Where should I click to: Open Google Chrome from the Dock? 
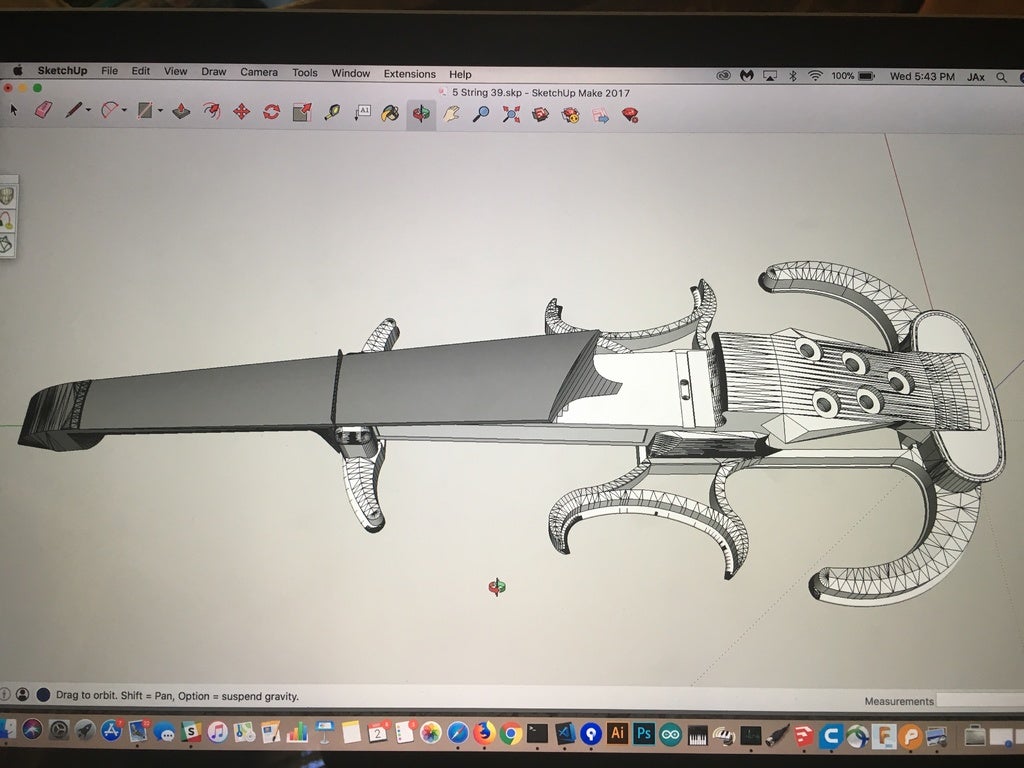[511, 733]
